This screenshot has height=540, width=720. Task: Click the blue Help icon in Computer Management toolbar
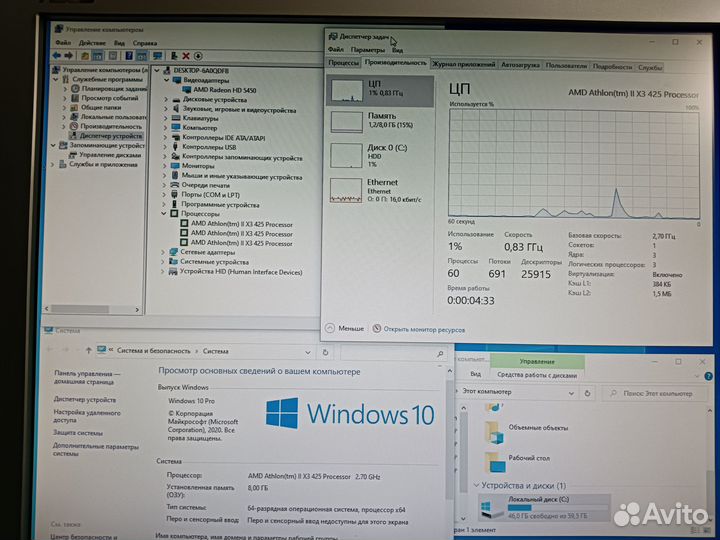point(129,56)
